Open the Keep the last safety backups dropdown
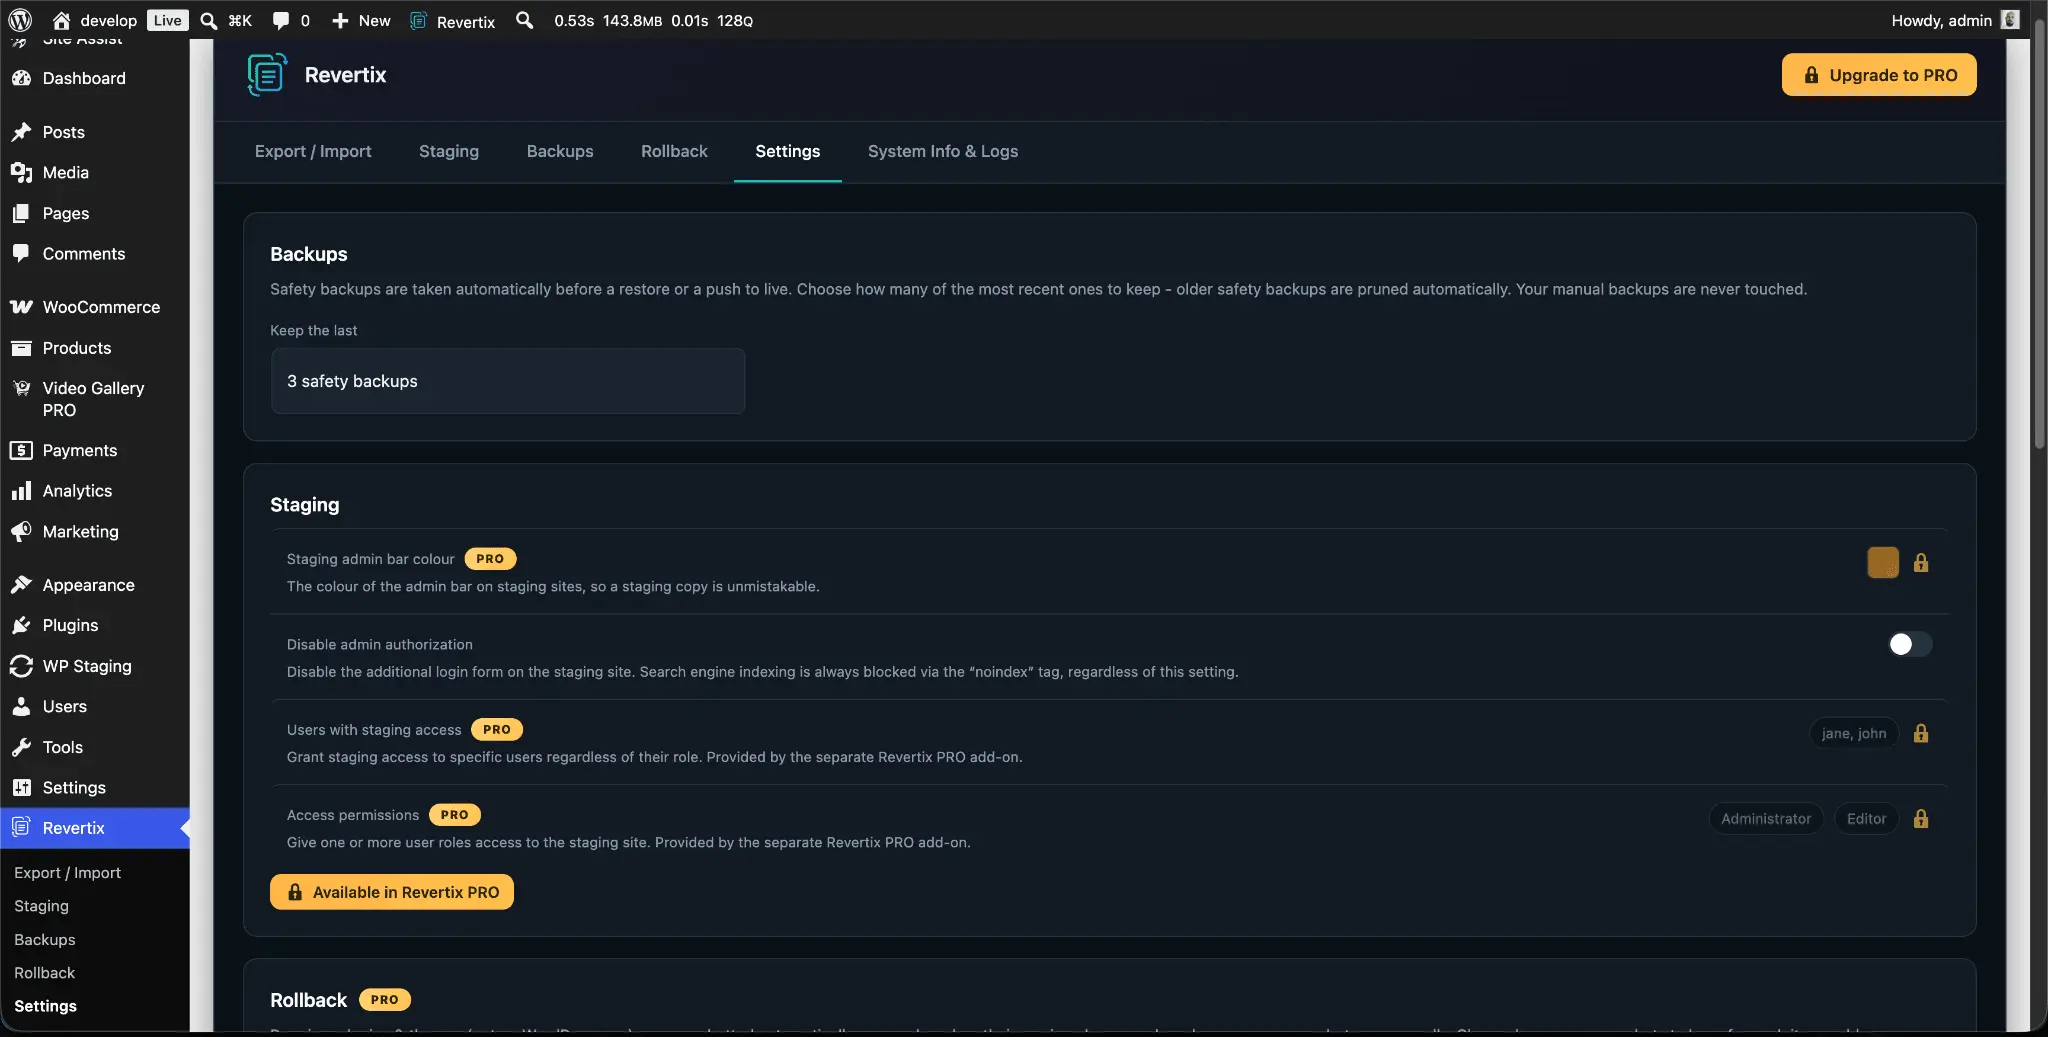Screen dimensions: 2048x1037 508,381
